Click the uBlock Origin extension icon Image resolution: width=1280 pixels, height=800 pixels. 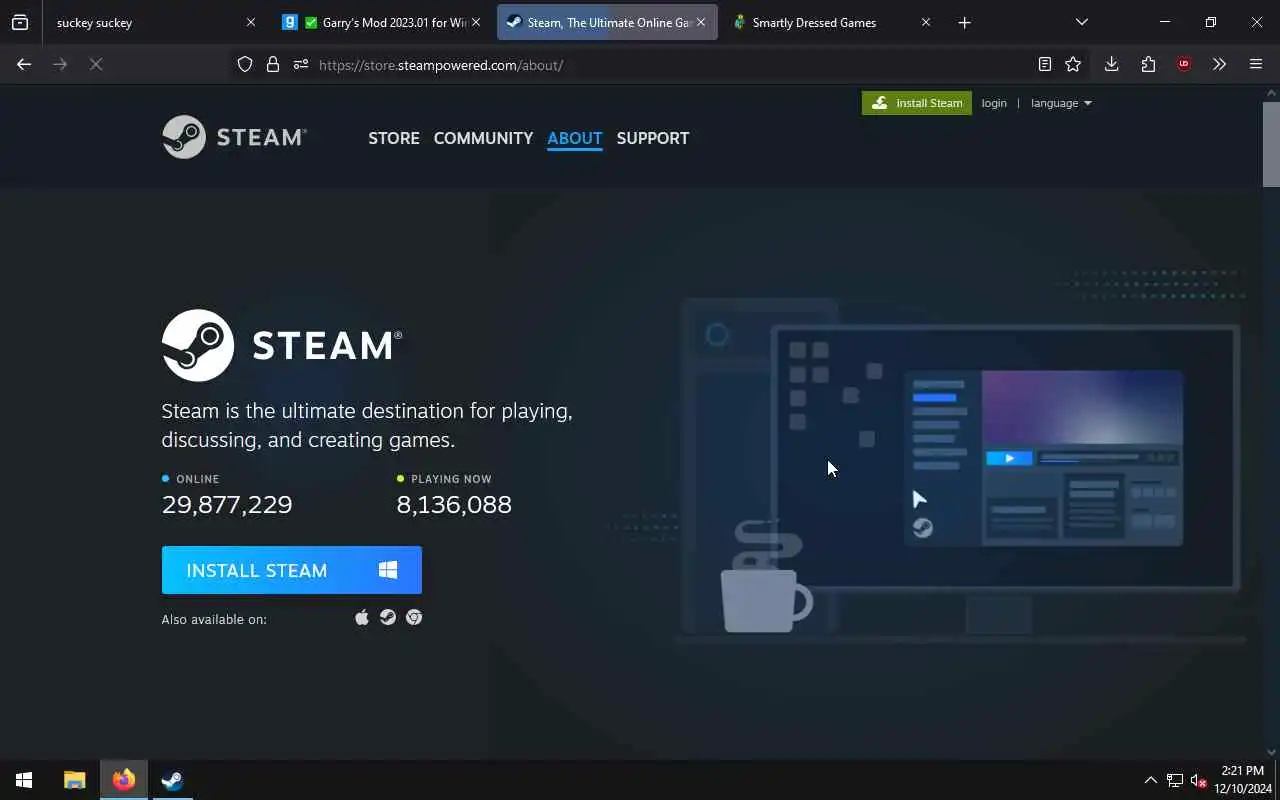coord(1184,64)
